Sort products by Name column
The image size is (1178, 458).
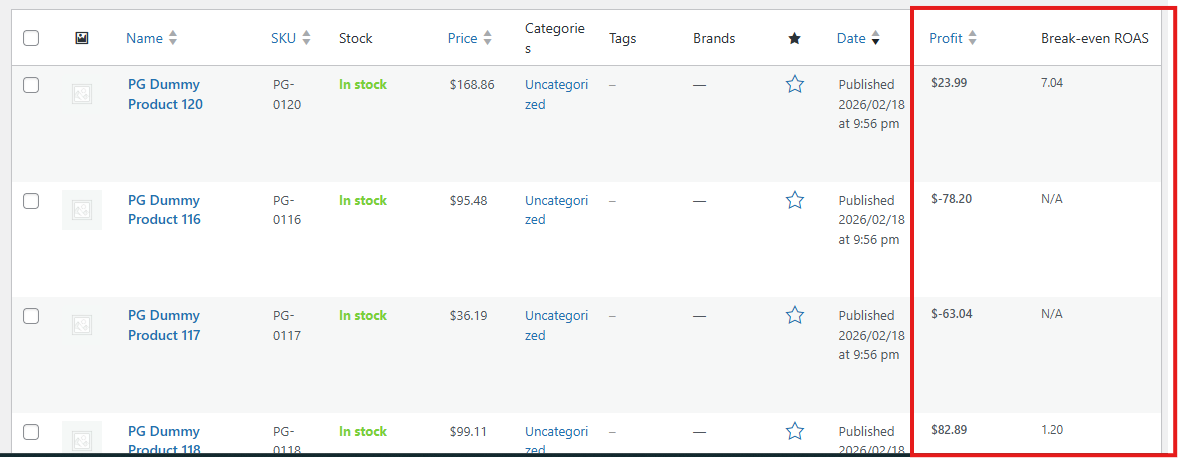coord(144,38)
